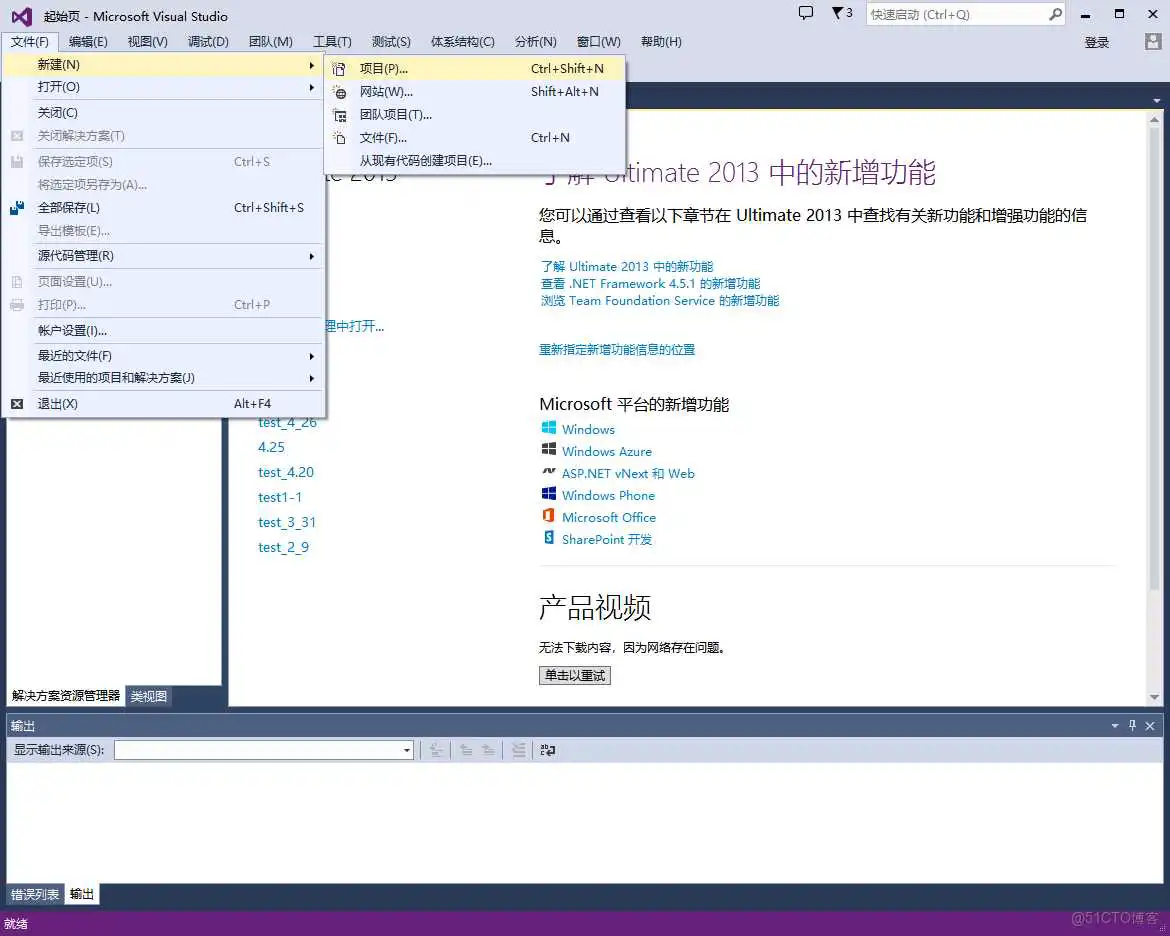Screen dimensions: 1170x936
Task: Select the Windows Azure platform icon
Action: click(548, 451)
